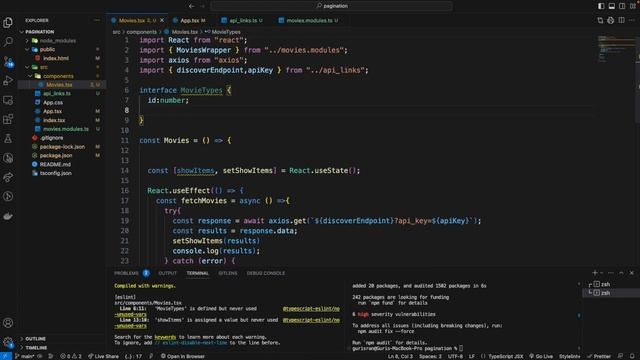Open the OUTPUT panel tab
The width and height of the screenshot is (640, 360).
(167, 273)
